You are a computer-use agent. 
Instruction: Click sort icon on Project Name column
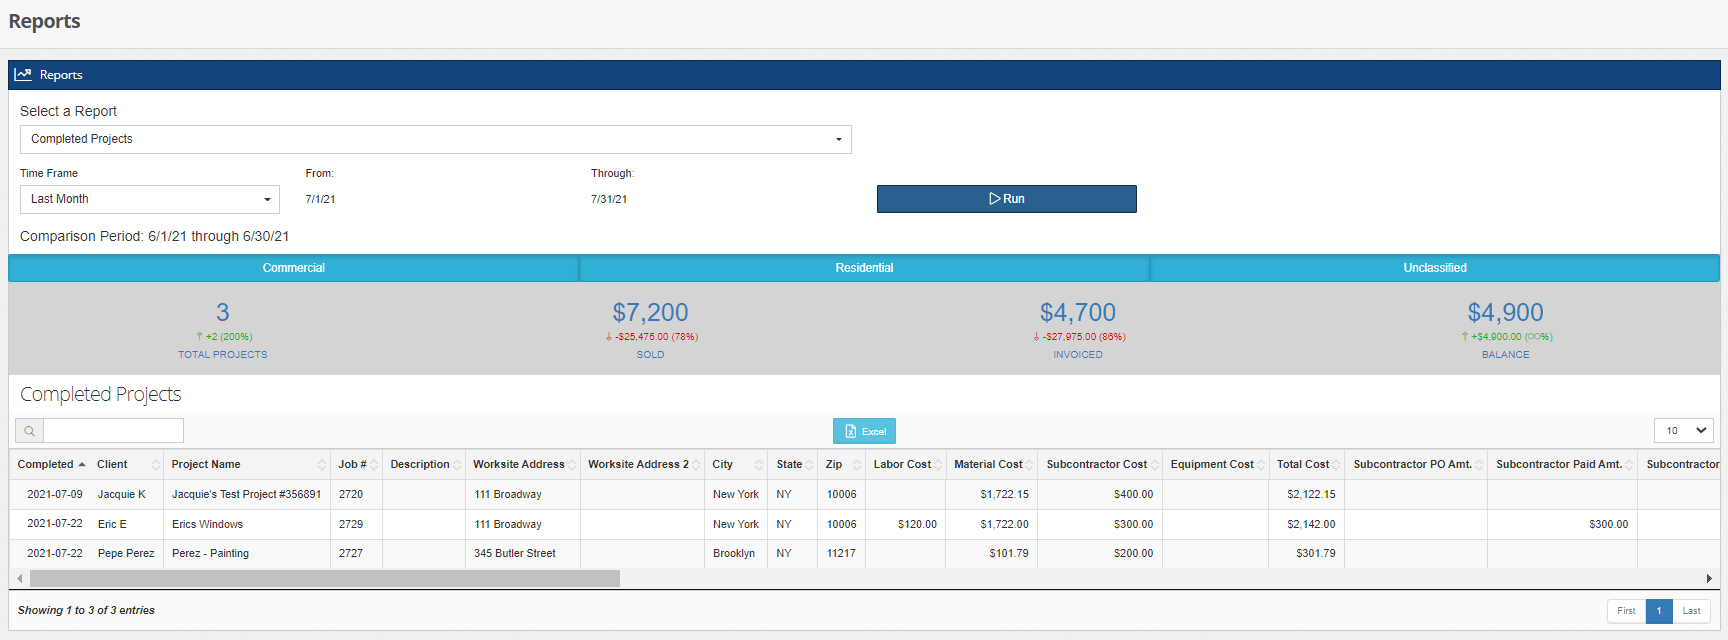point(322,465)
